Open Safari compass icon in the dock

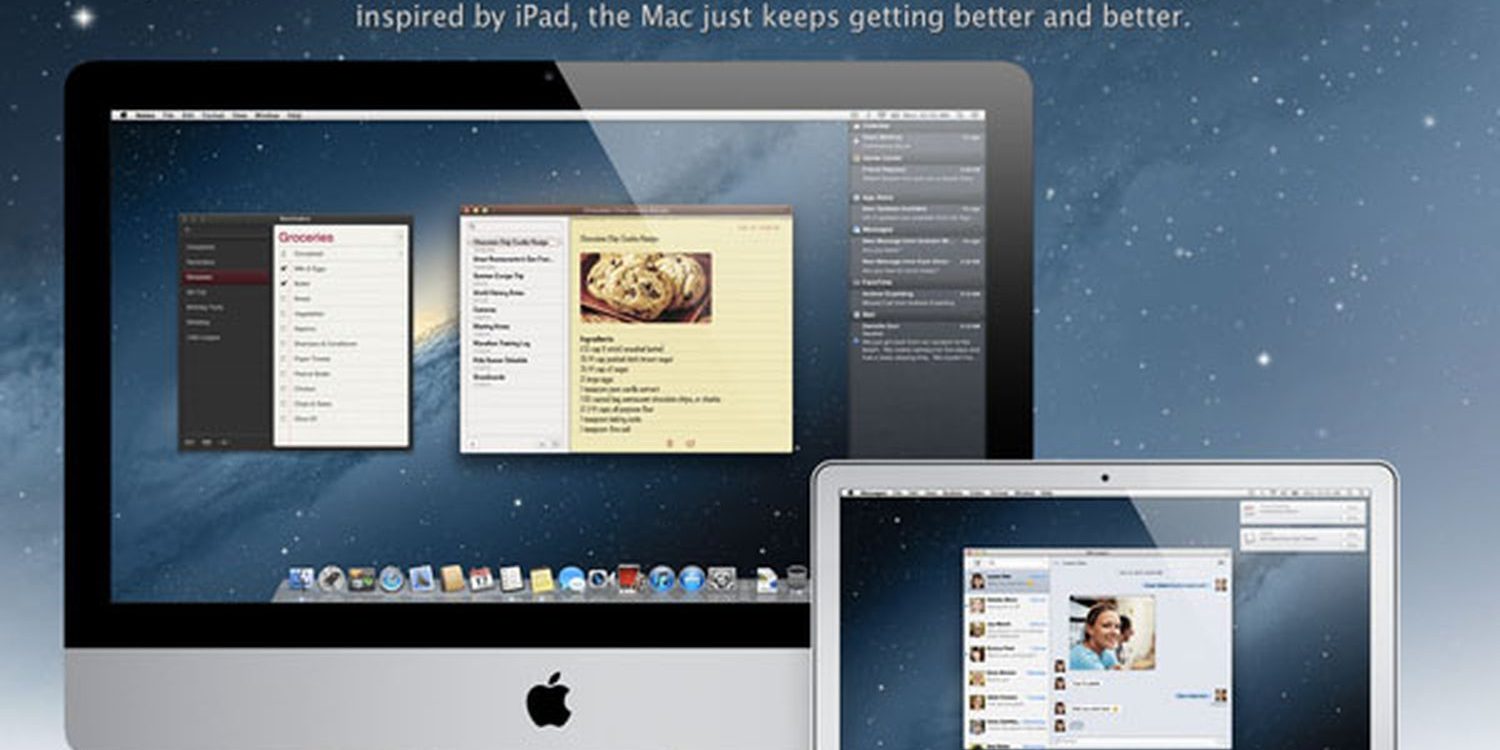tap(391, 578)
